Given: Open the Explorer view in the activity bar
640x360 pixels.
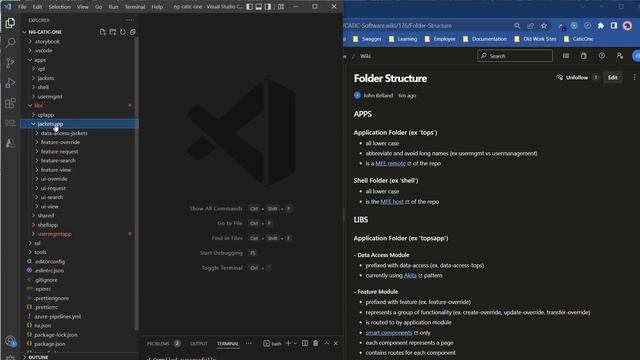Looking at the screenshot, I should 10,23.
